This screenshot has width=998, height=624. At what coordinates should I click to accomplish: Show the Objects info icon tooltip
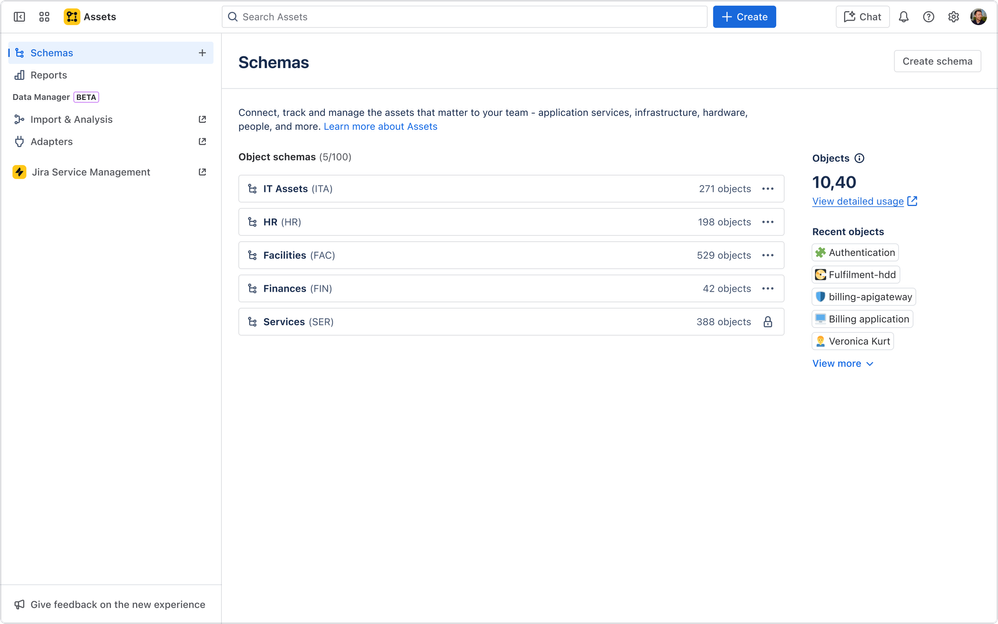[859, 158]
